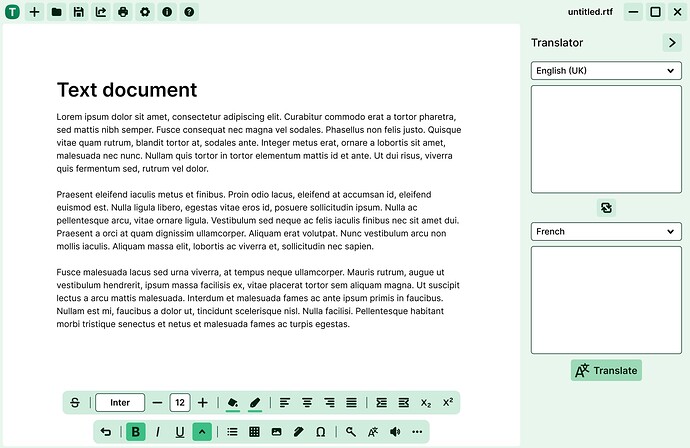Click the Translate button
Viewport: 690px width, 448px height.
tap(606, 370)
